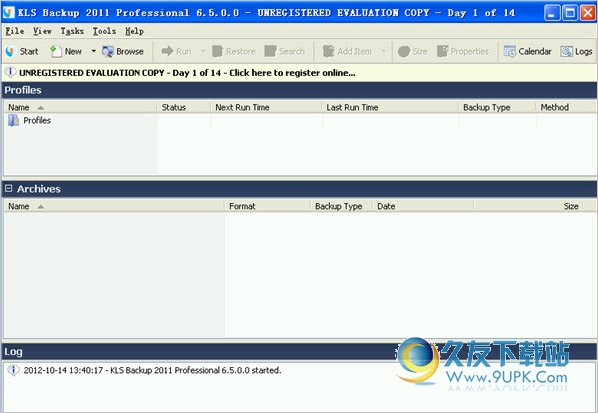Open the Browse tool
Screen dimensions: 598x413
pyautogui.click(x=123, y=51)
